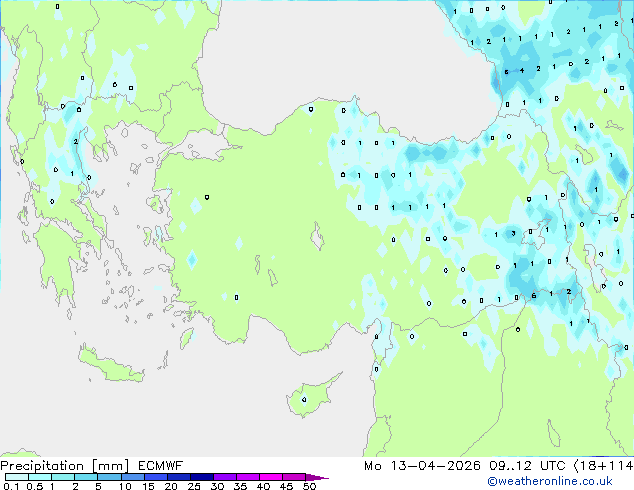Pick the 15–20 mm legend color box
The width and height of the screenshot is (634, 490).
click(155, 477)
